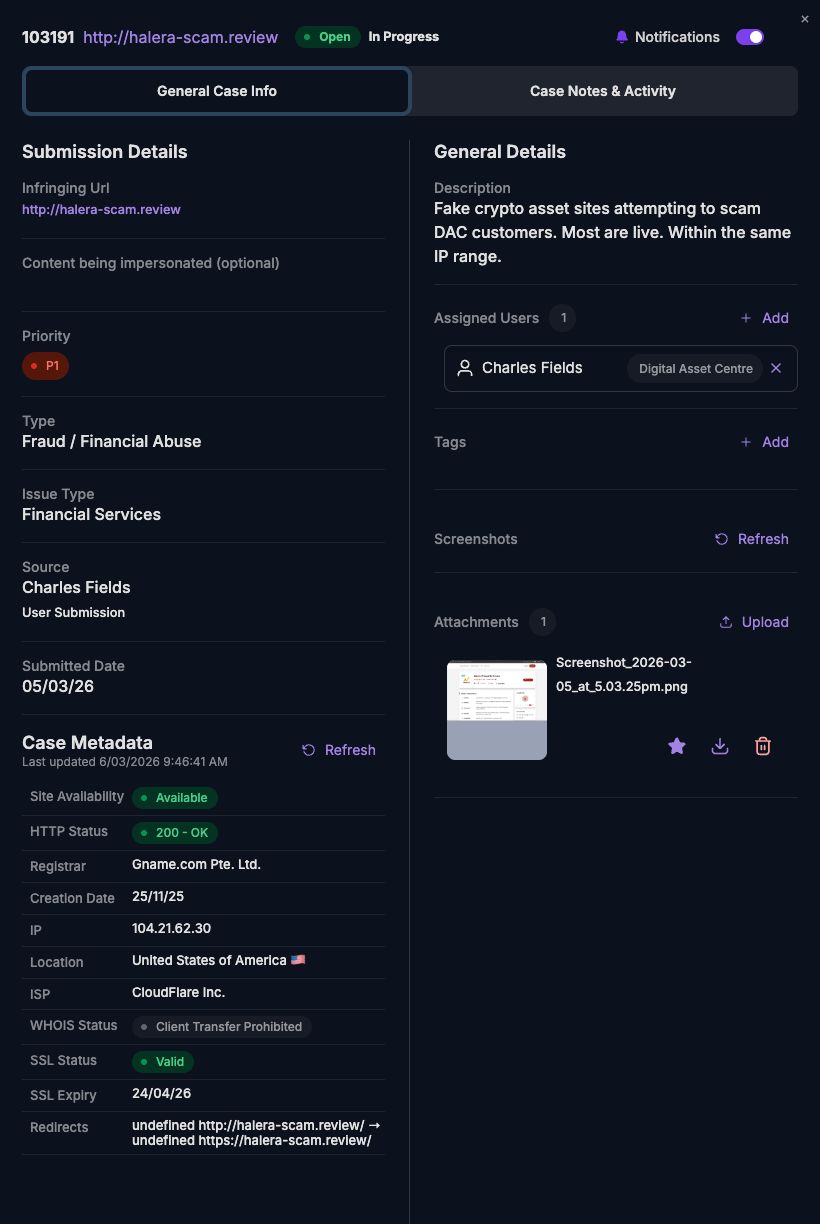
Task: Refresh the Screenshots section
Action: [752, 539]
